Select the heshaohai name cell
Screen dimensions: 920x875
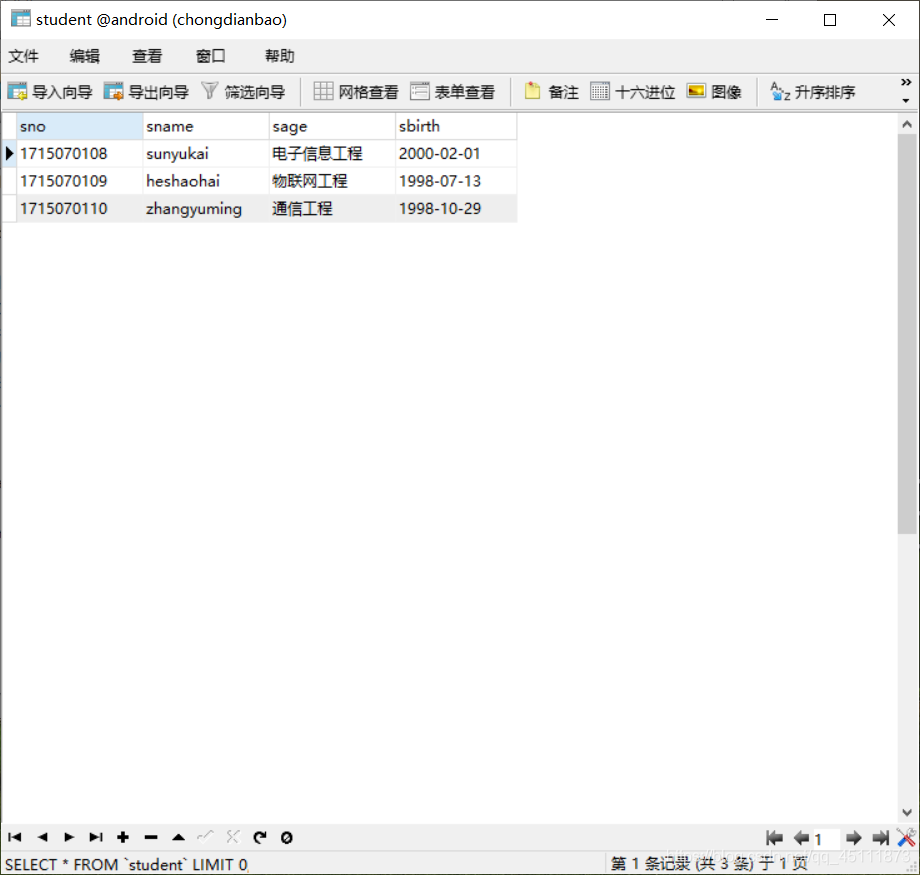(x=206, y=181)
